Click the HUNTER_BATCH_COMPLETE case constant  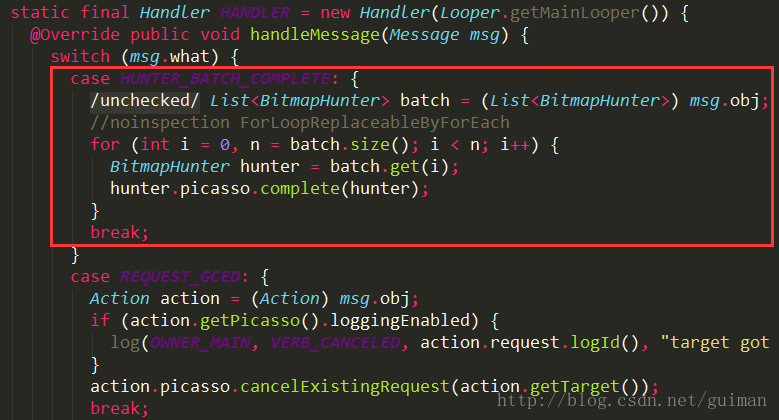coord(225,79)
